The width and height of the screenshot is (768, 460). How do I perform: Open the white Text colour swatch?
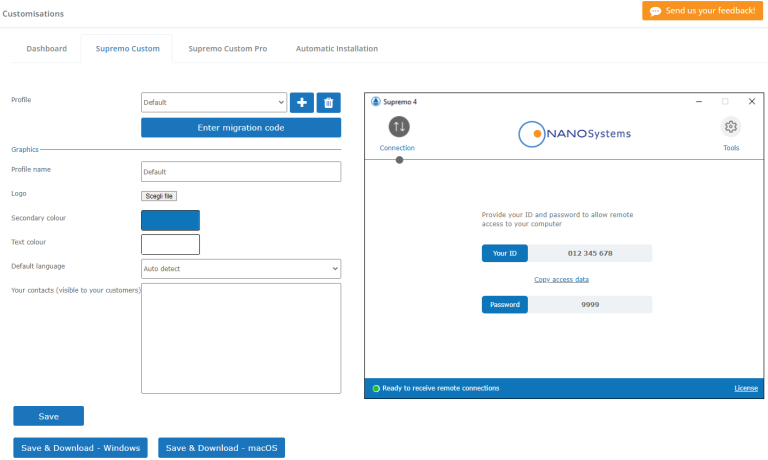(170, 244)
